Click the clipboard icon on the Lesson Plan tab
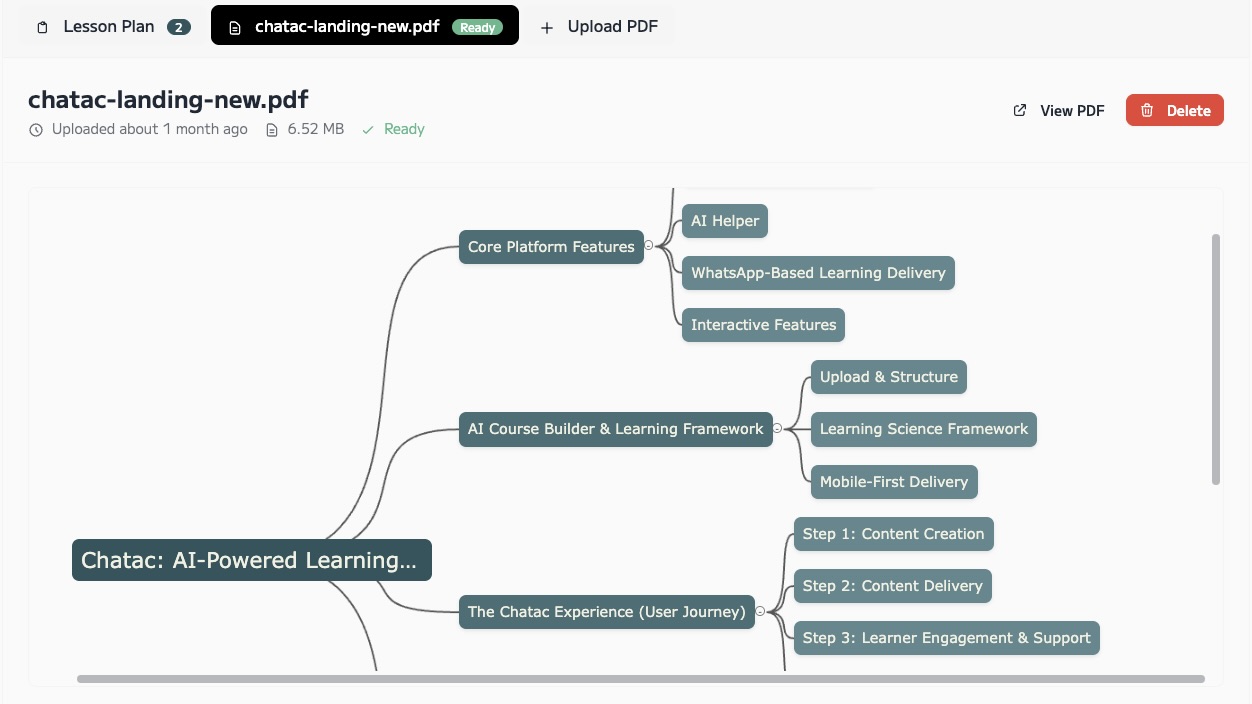Image resolution: width=1252 pixels, height=704 pixels. [41, 27]
